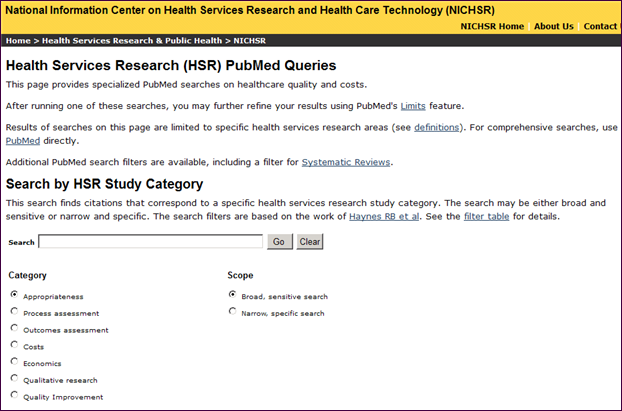Set scope to Narrow, specific search
The height and width of the screenshot is (411, 622).
pos(232,311)
